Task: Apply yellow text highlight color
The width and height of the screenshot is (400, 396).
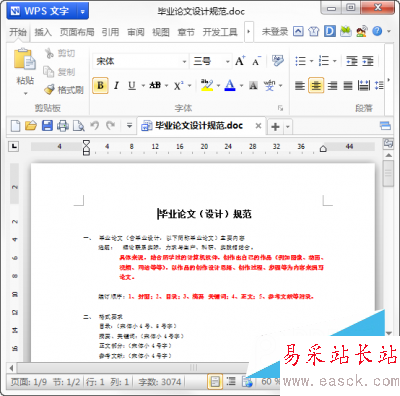Action: (207, 86)
